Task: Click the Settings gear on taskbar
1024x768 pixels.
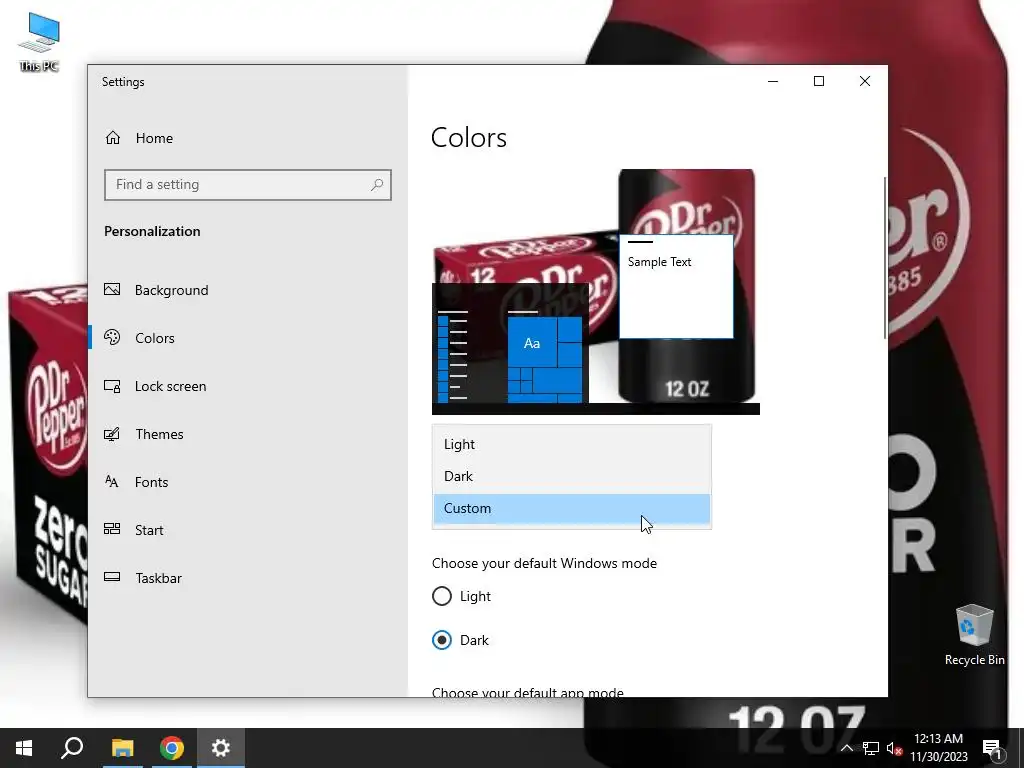Action: 221,748
